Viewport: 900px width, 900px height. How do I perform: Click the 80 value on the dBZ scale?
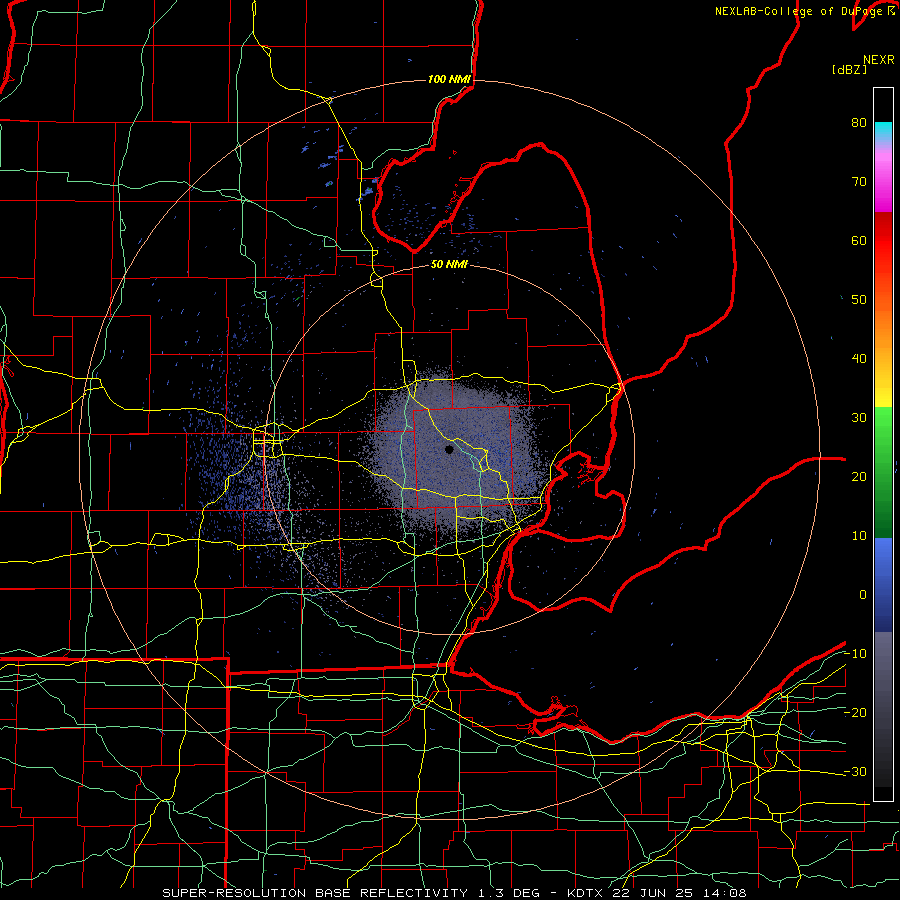pyautogui.click(x=859, y=123)
